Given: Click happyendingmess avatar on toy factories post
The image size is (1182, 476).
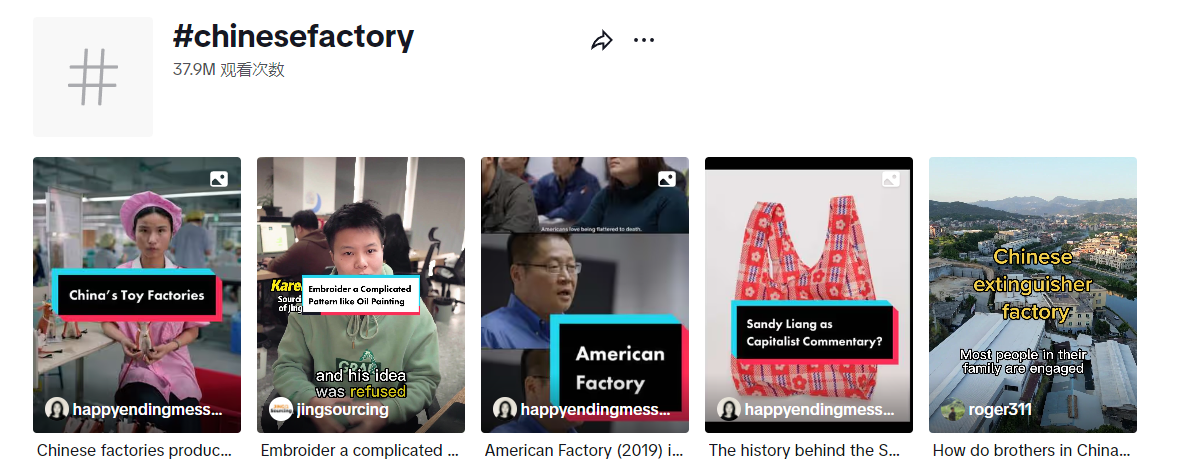Looking at the screenshot, I should (57, 409).
